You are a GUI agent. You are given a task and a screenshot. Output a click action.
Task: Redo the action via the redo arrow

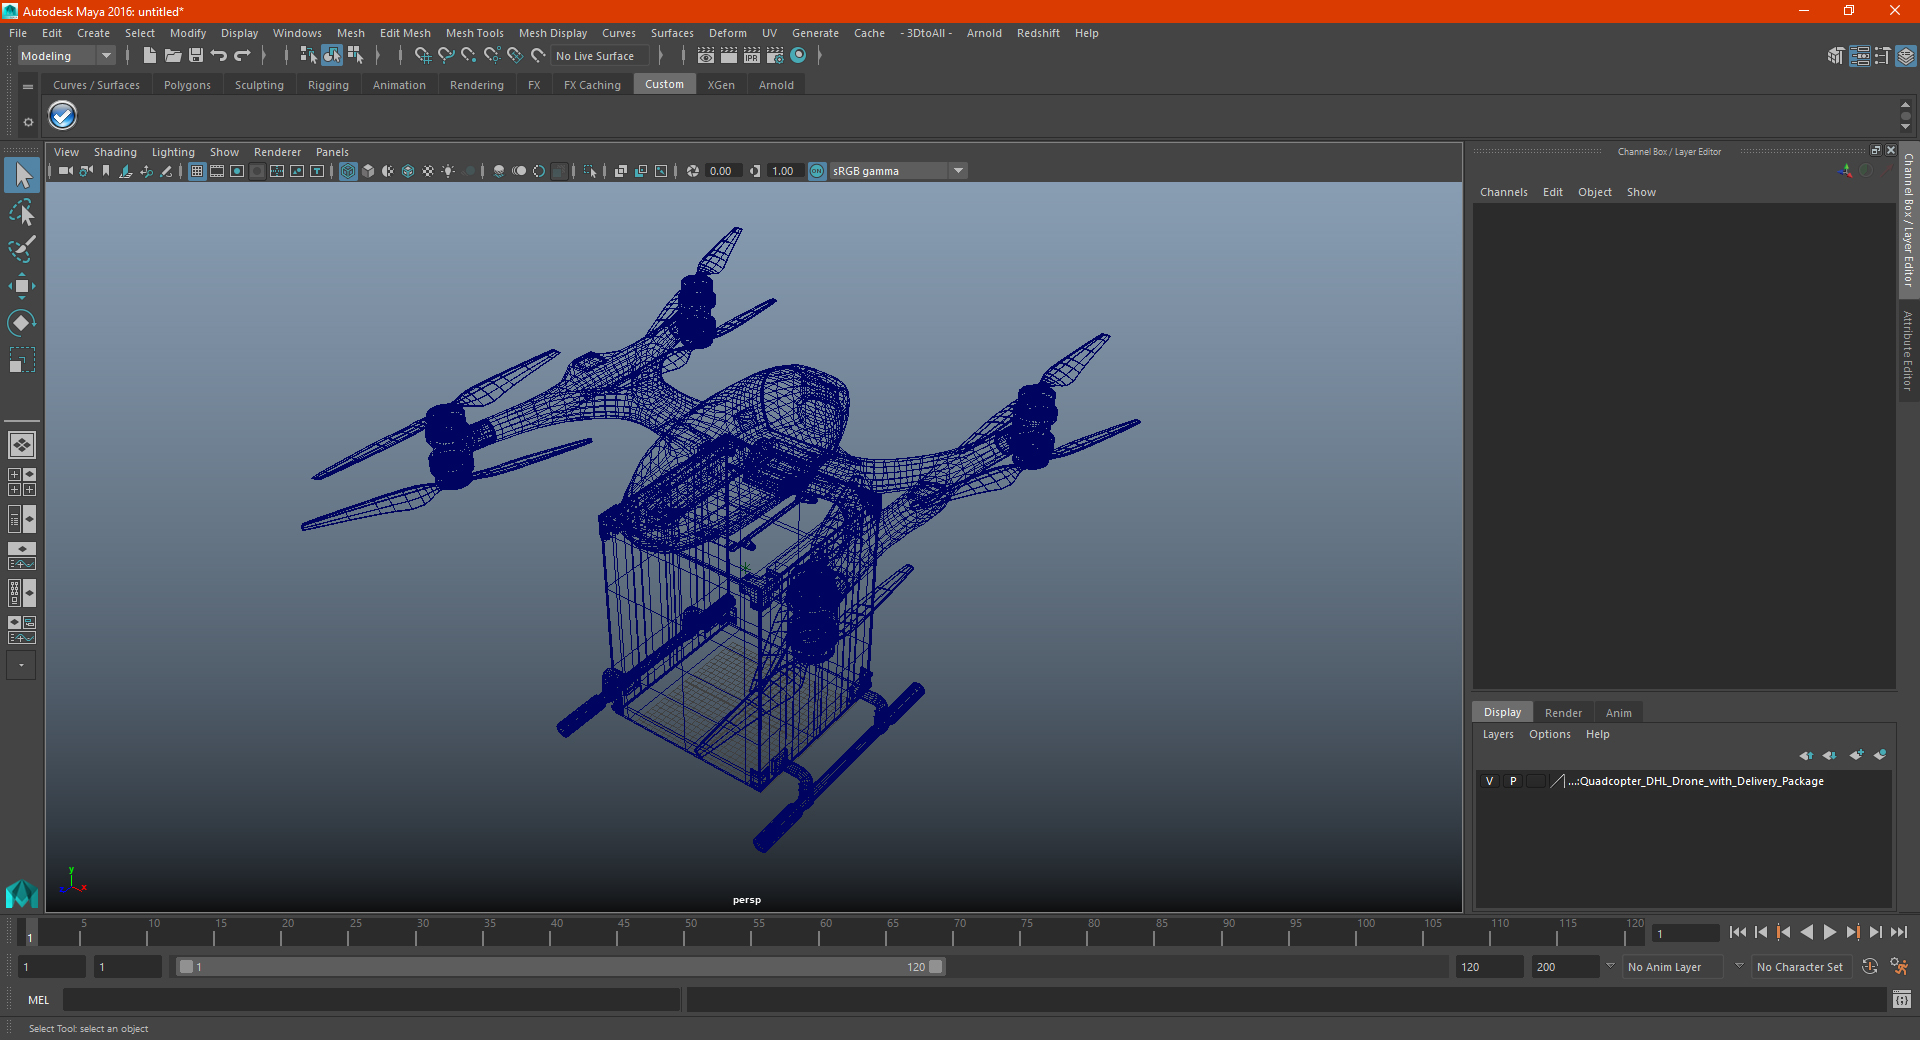click(x=242, y=56)
